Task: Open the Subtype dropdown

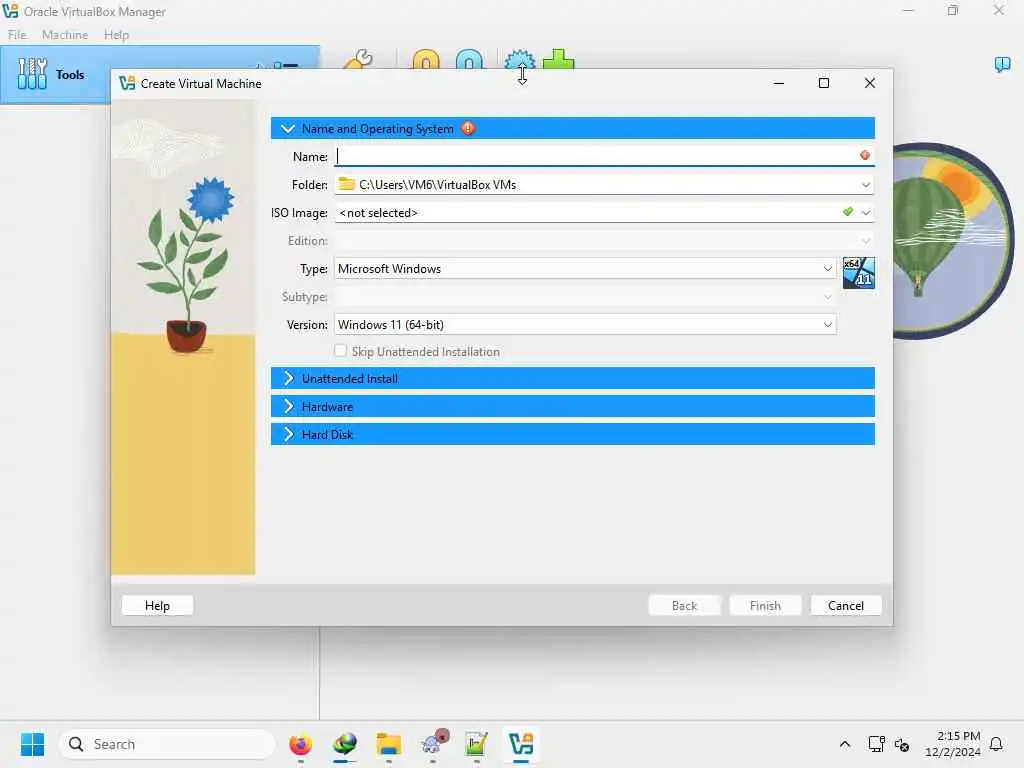Action: click(585, 296)
